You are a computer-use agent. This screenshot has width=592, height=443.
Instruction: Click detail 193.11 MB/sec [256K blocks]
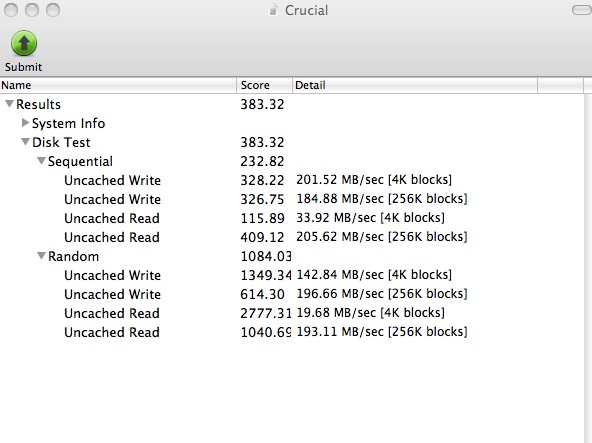tap(382, 332)
